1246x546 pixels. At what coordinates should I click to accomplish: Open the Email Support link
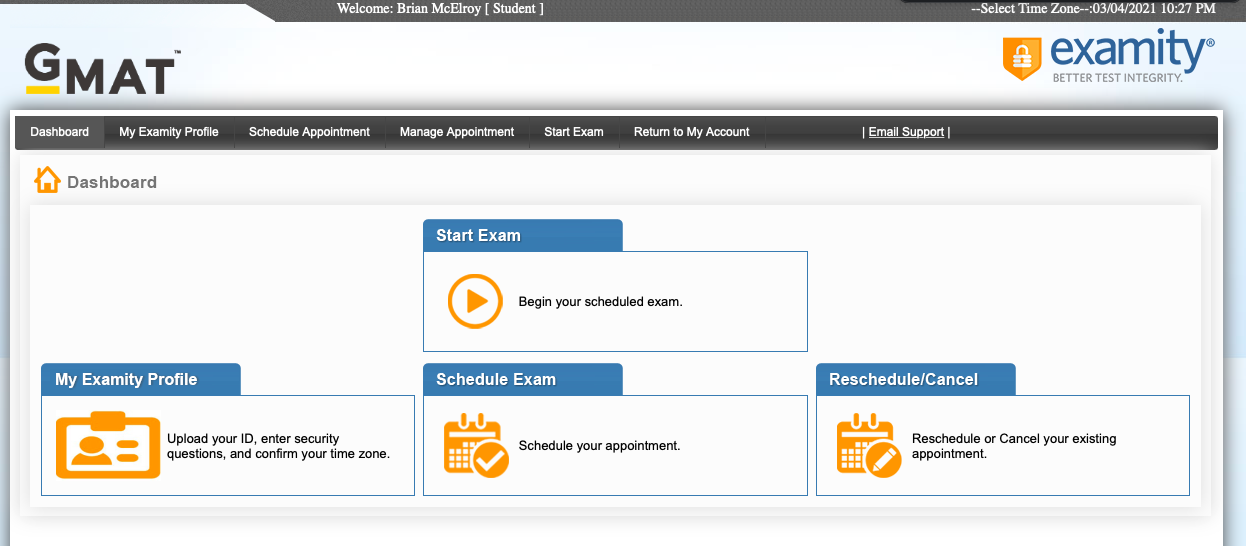point(906,132)
